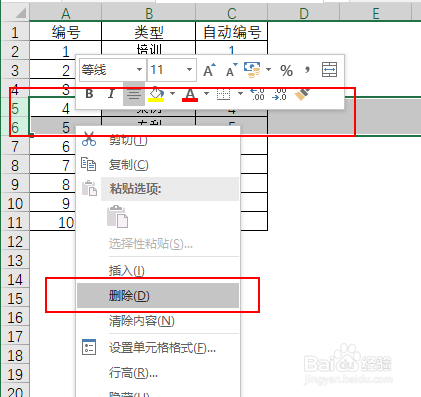Choose 插入(I) from context menu

click(x=158, y=270)
